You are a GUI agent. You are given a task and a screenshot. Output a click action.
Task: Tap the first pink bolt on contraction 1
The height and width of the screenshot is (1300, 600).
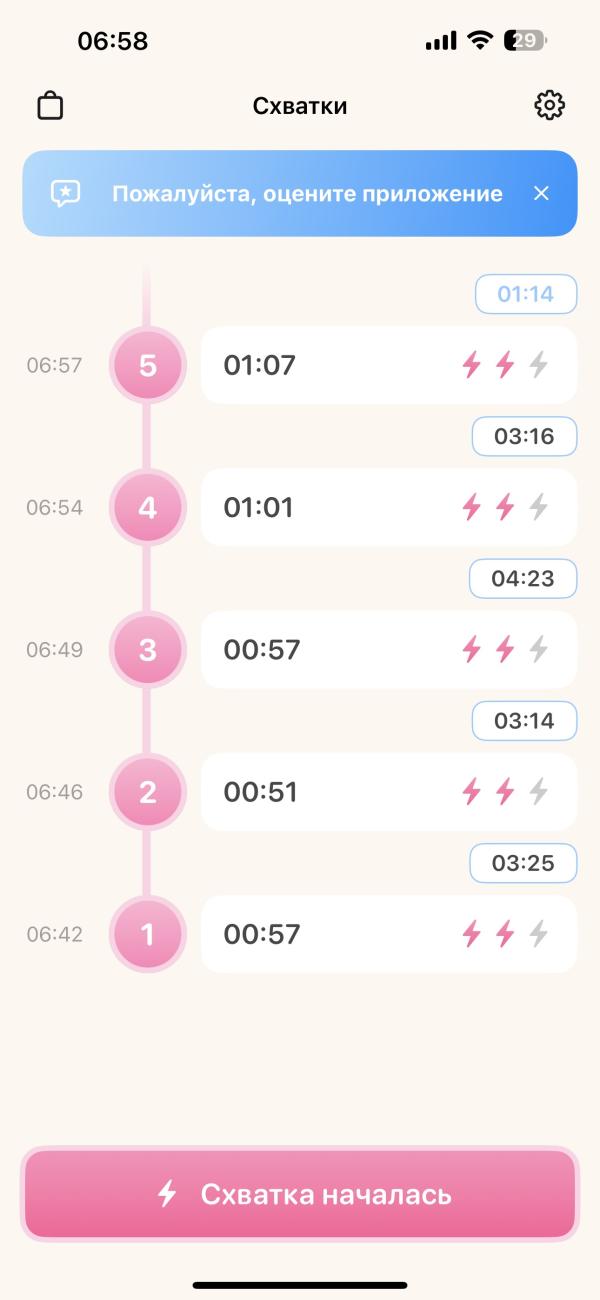[x=471, y=934]
